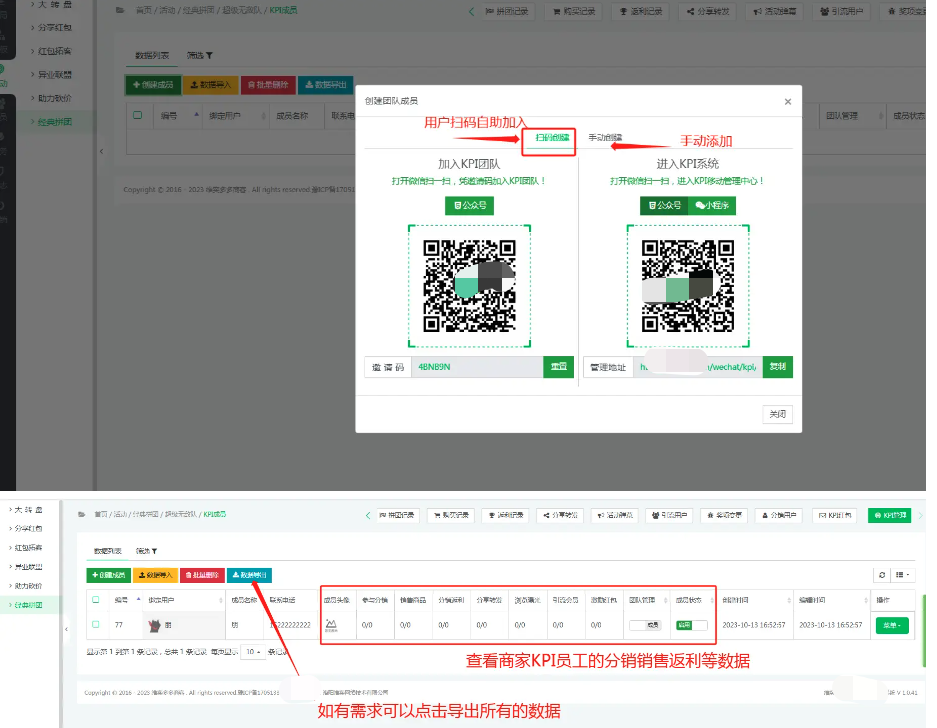Viewport: 937px width, 728px height.
Task: Open 数据列表 tab in upper screenshot
Action: tap(152, 56)
